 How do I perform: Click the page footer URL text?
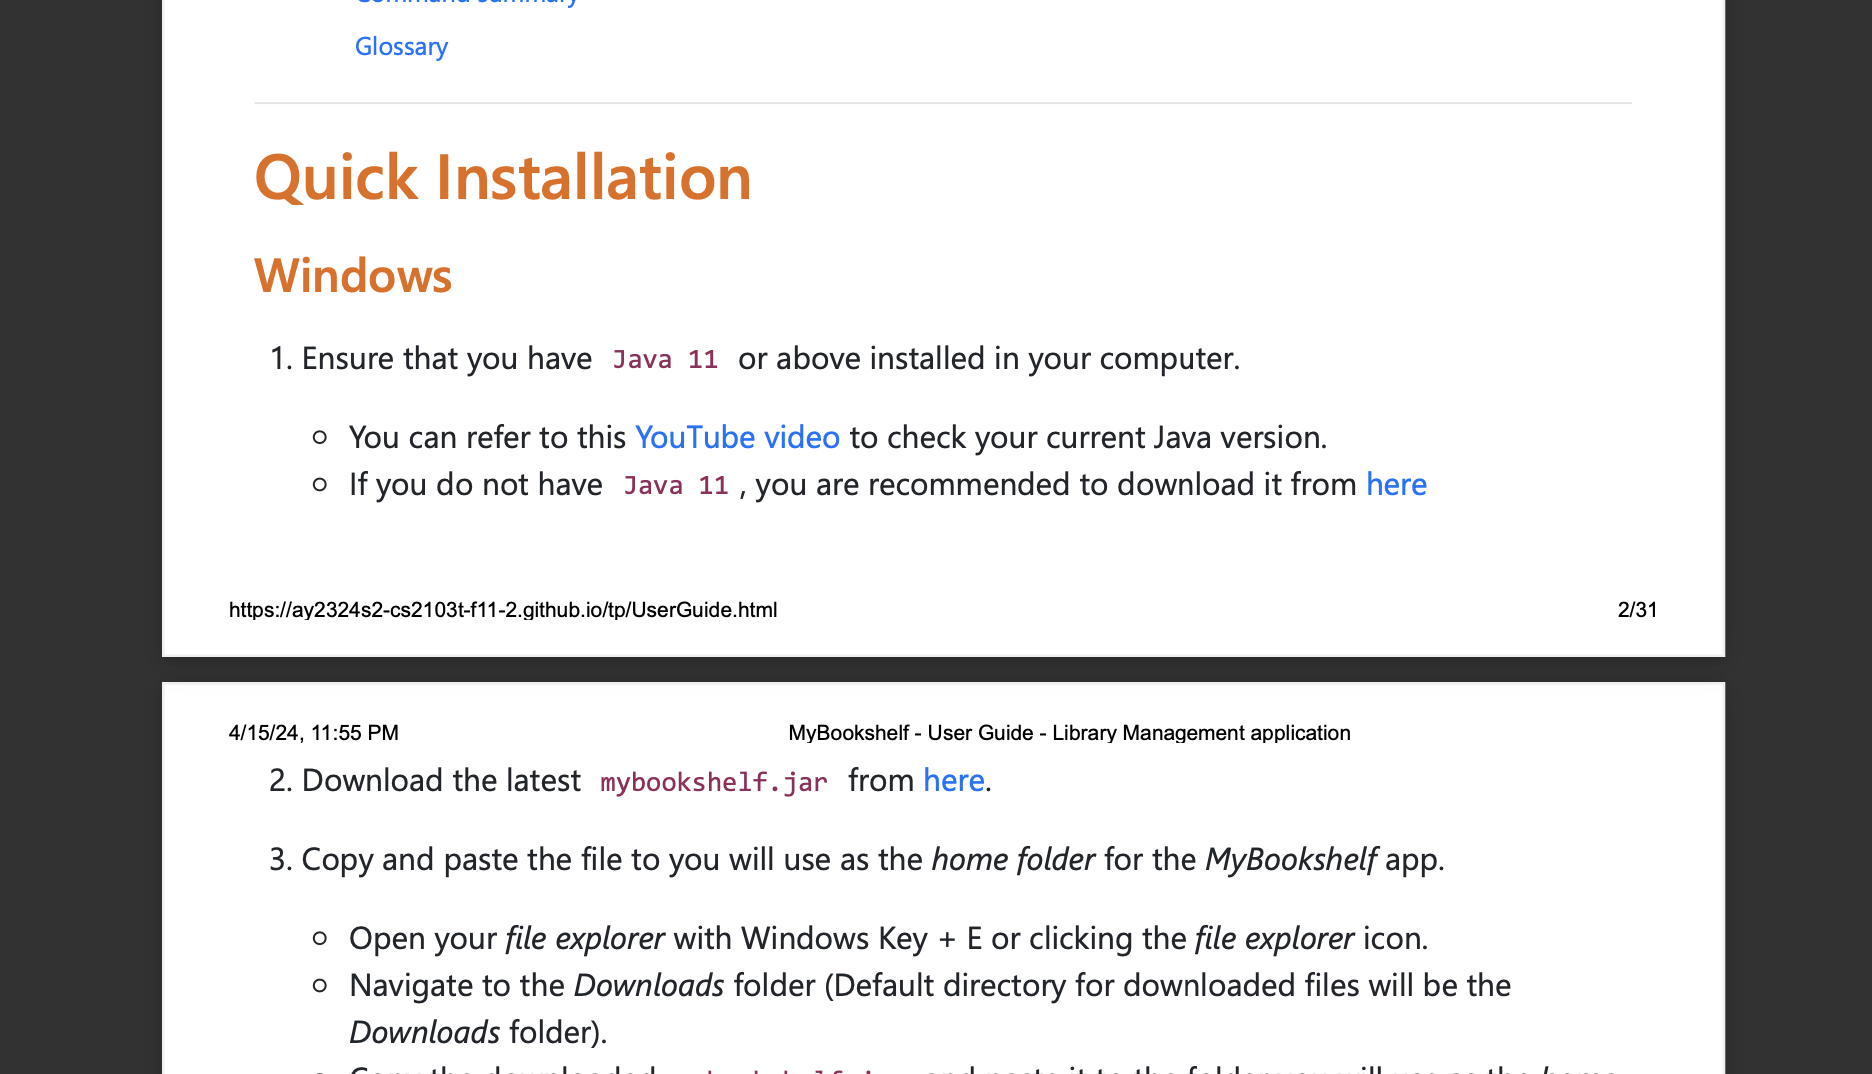(503, 610)
